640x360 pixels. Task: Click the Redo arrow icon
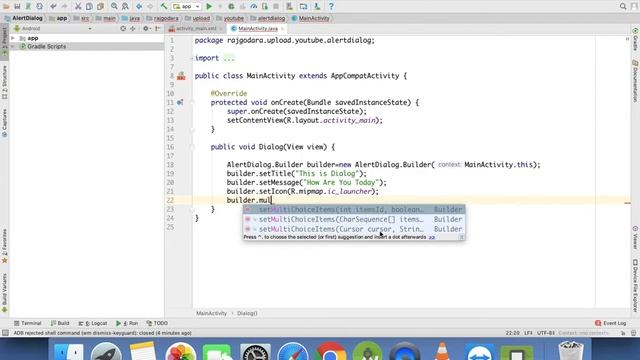click(x=64, y=7)
